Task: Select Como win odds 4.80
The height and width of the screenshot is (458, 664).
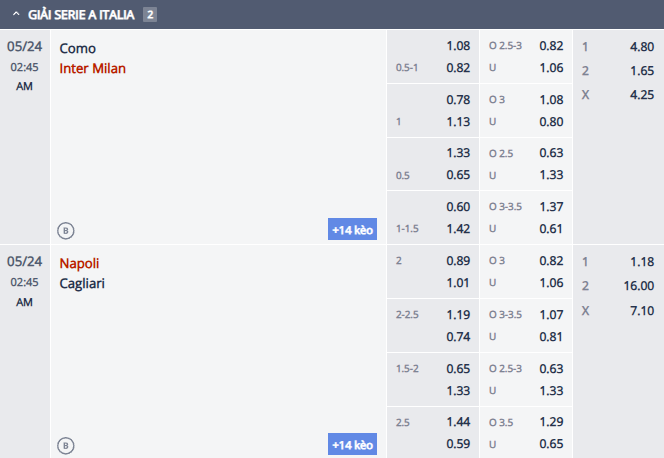Action: click(x=642, y=47)
